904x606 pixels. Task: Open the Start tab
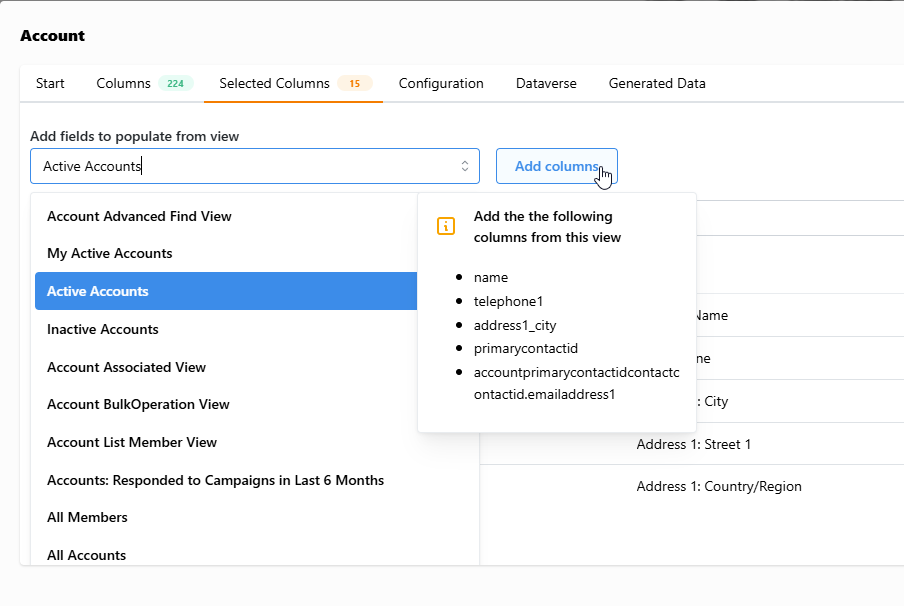point(50,84)
